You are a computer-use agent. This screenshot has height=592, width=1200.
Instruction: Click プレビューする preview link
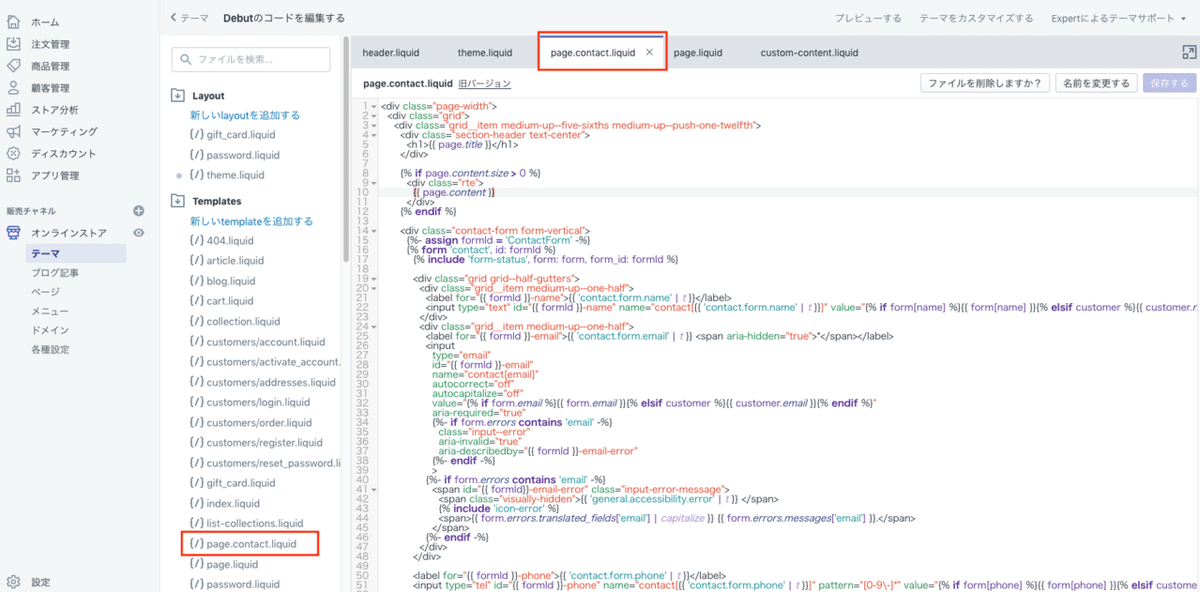[868, 18]
